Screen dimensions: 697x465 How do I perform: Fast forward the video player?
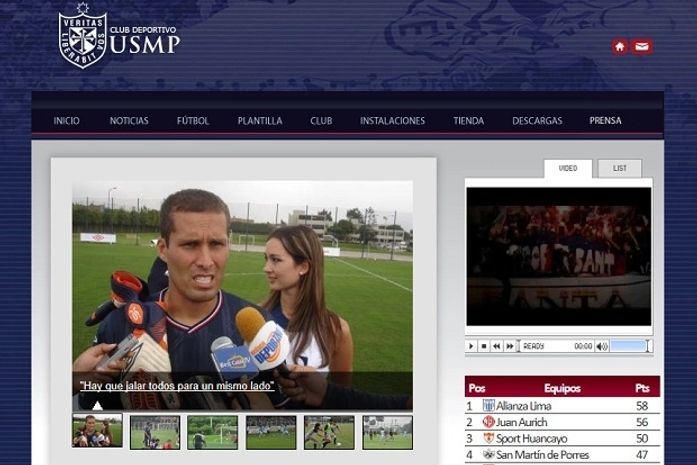[x=510, y=346]
